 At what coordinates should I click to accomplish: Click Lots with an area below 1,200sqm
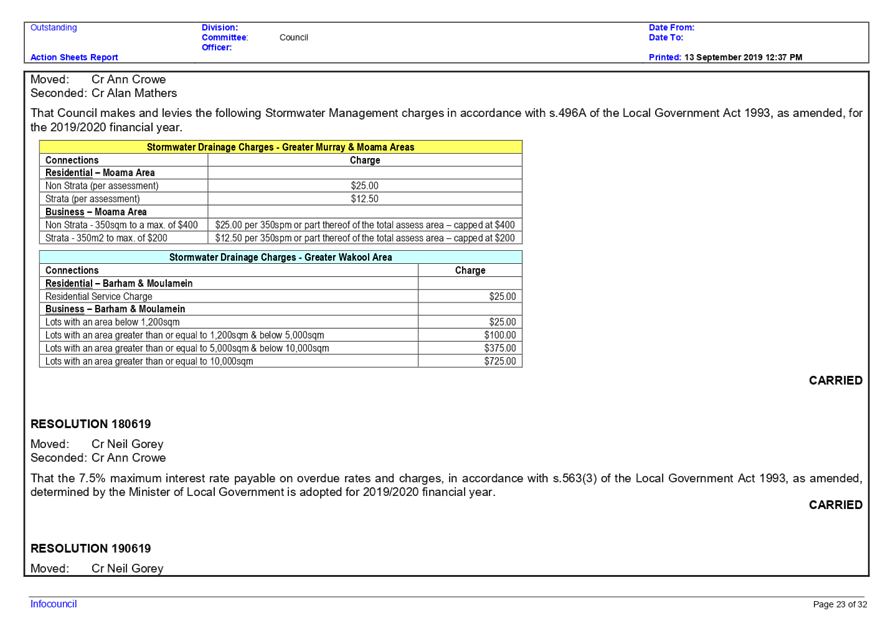point(113,322)
